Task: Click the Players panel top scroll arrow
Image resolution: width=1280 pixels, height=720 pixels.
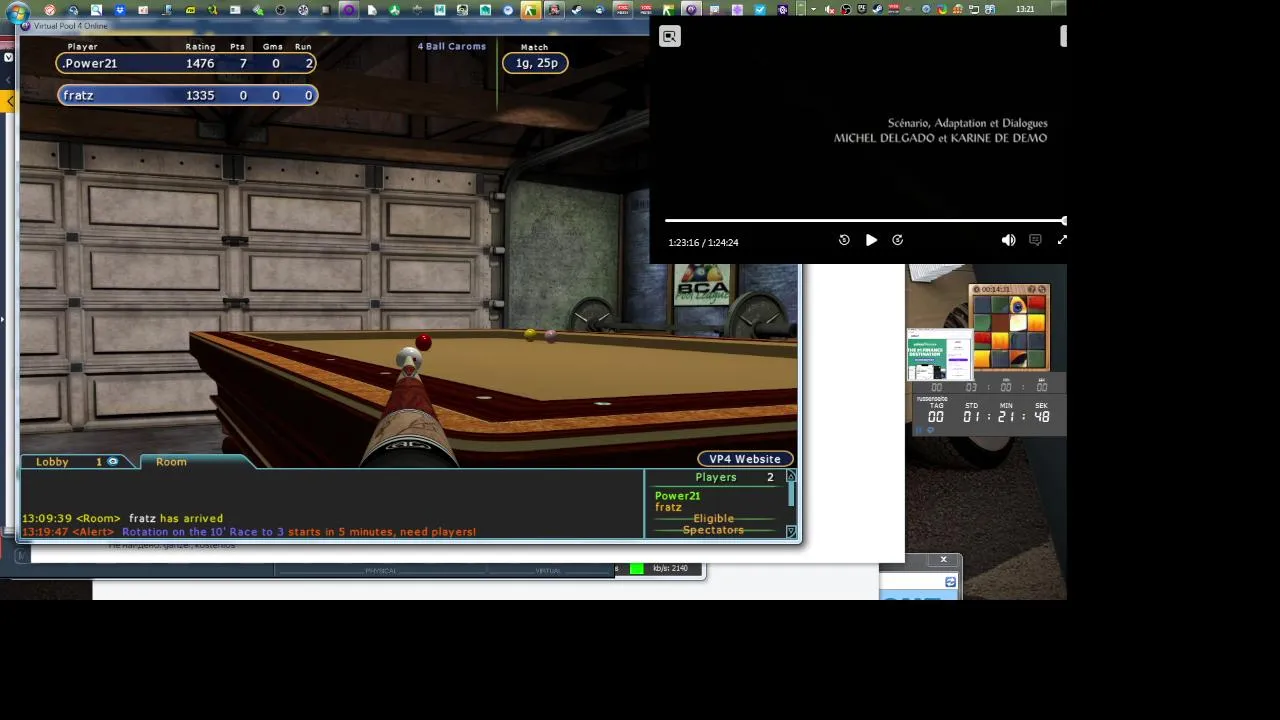Action: [791, 477]
